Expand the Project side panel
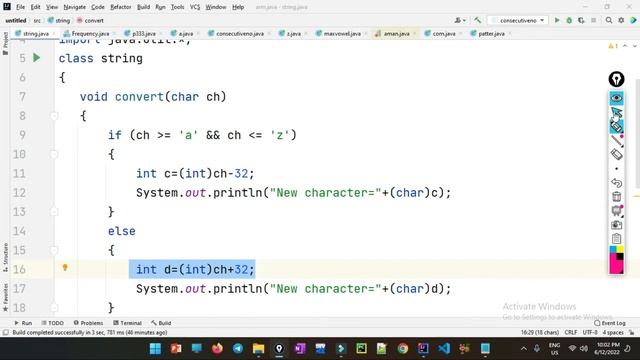 pos(5,43)
